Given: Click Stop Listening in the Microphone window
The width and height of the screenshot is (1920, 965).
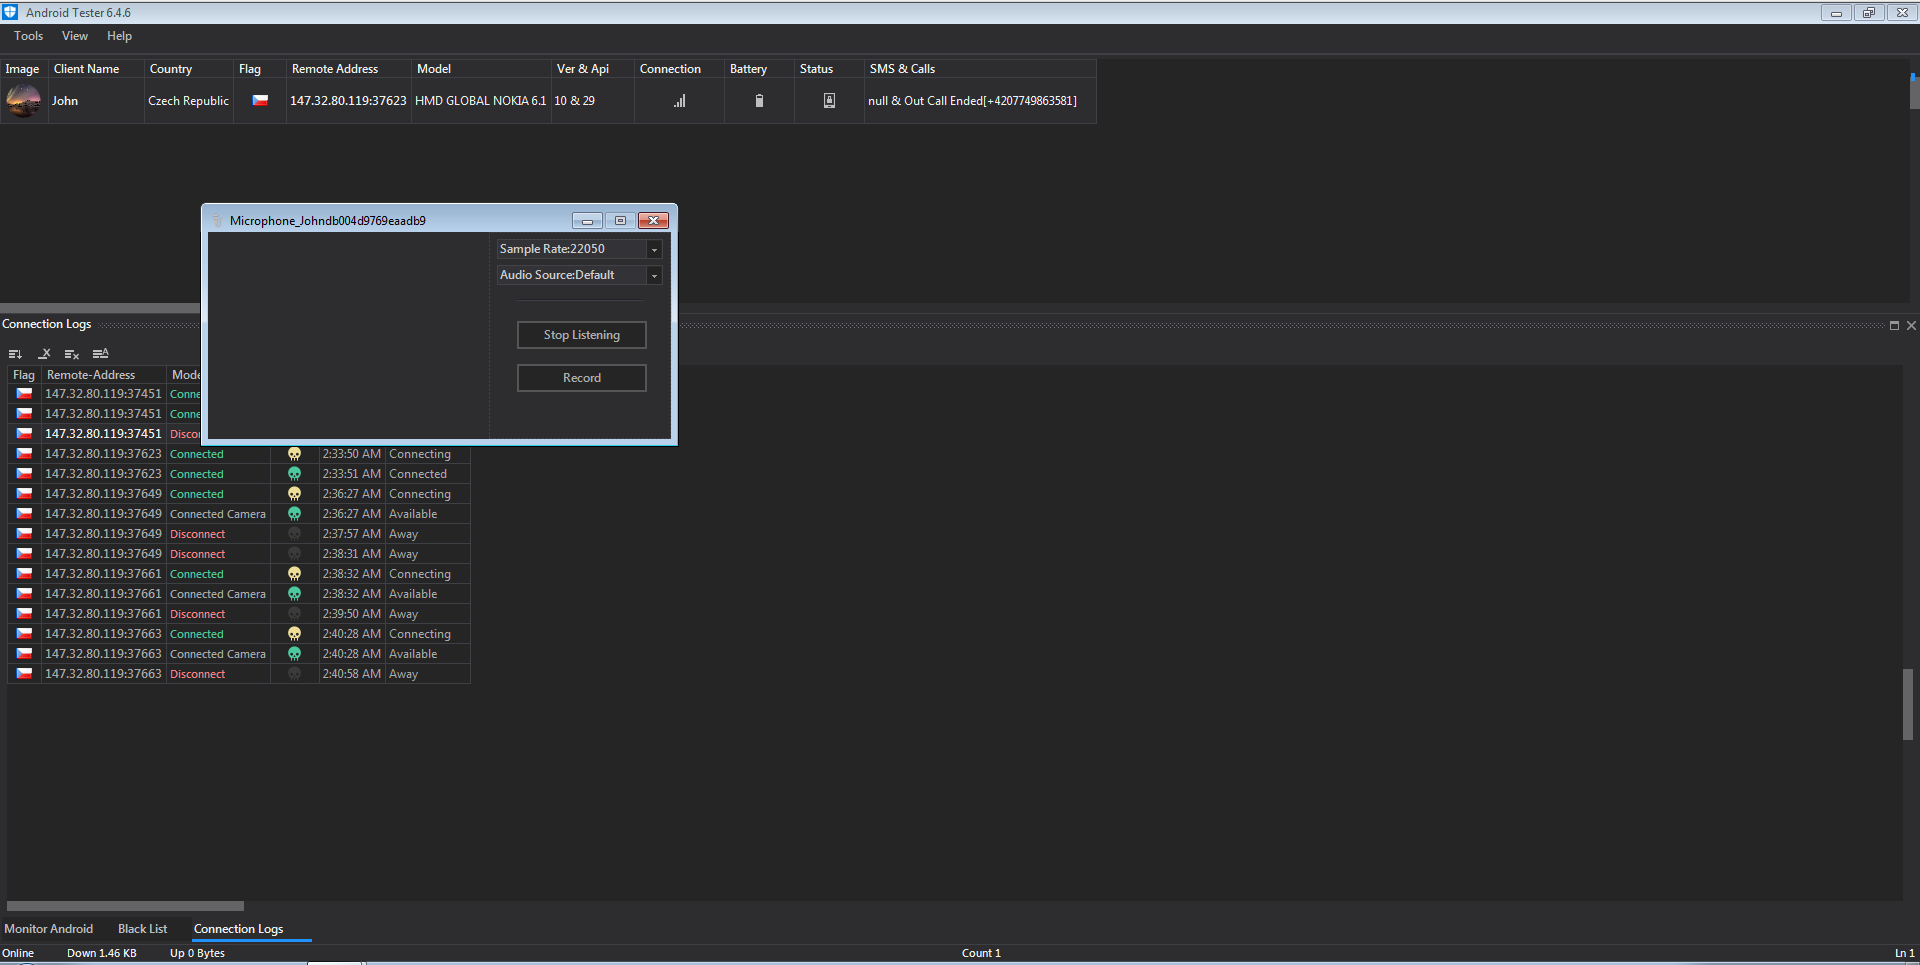Looking at the screenshot, I should [582, 335].
